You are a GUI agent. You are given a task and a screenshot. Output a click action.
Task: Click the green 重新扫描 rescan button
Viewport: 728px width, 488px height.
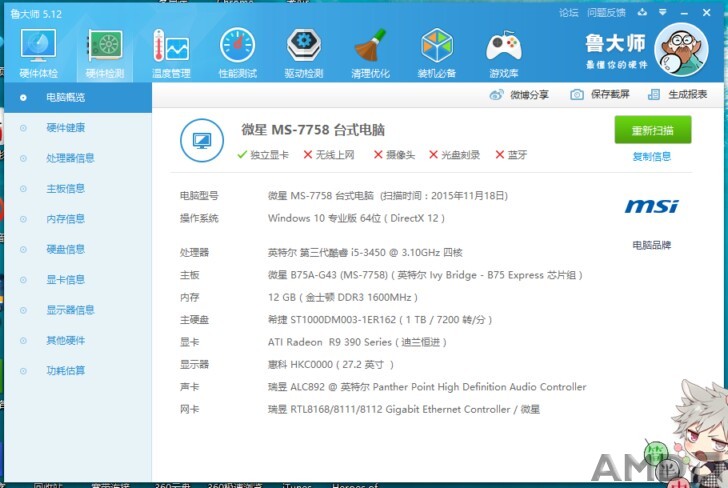tap(653, 130)
